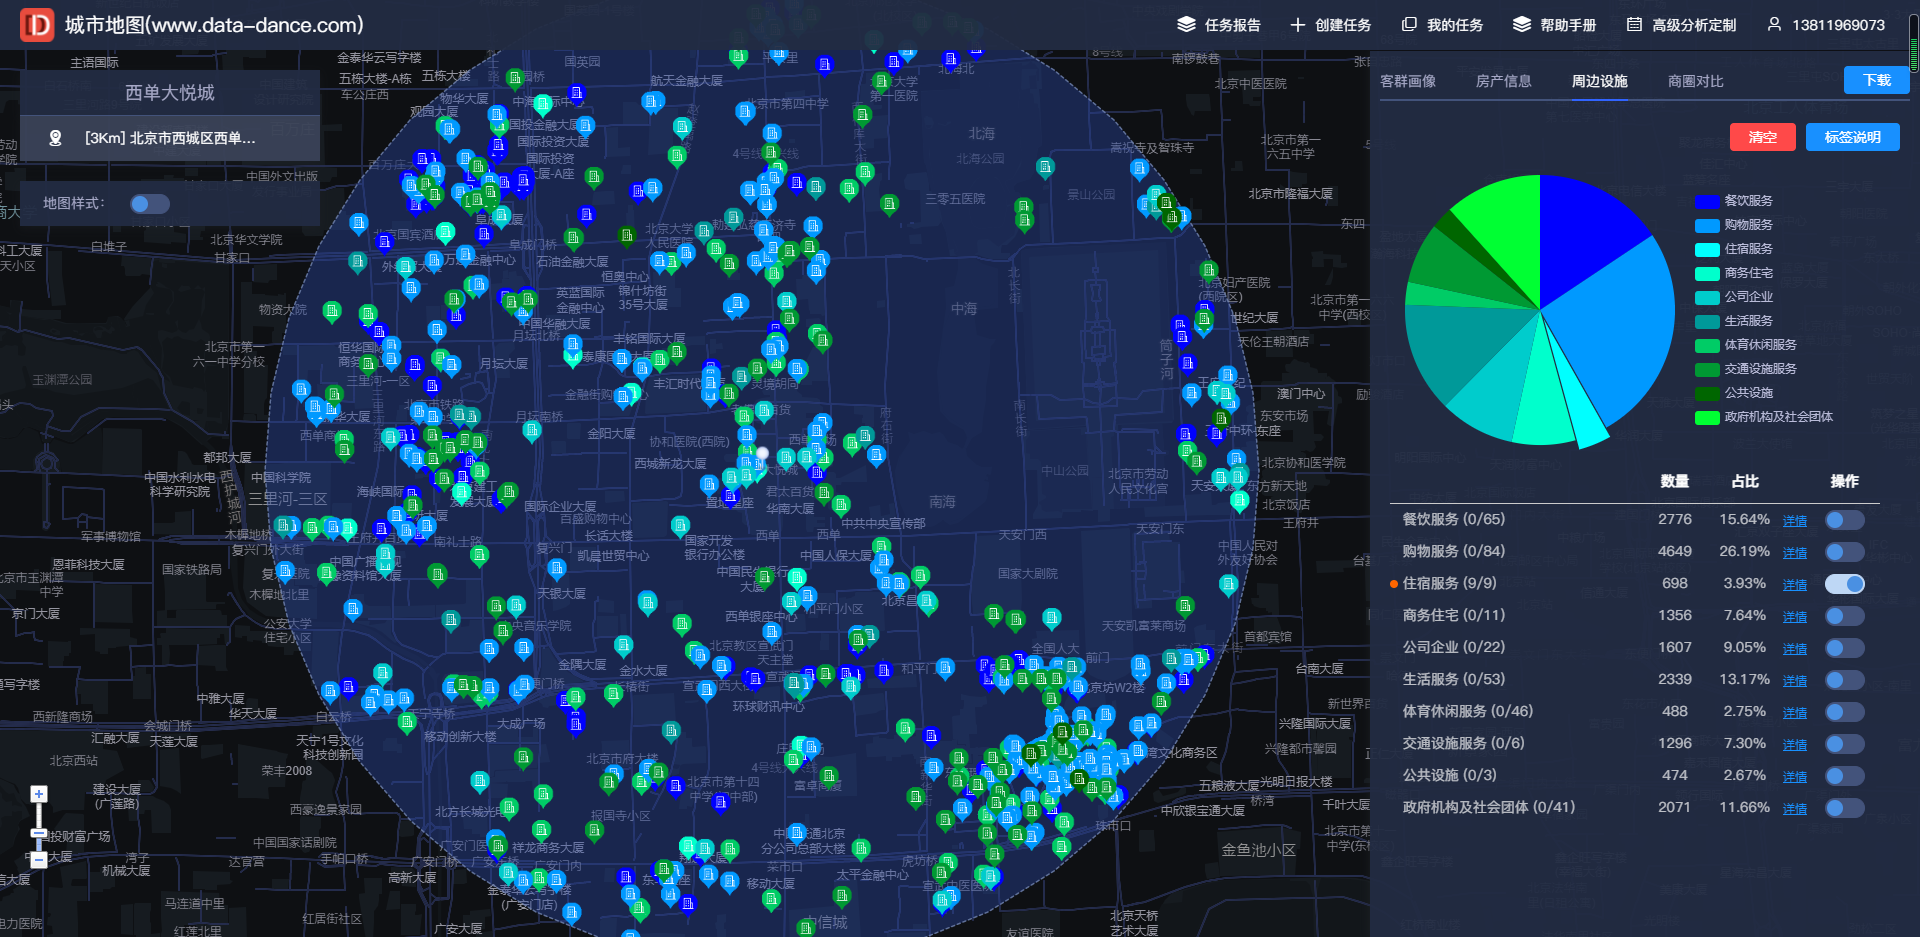Viewport: 1920px width, 937px height.
Task: Open 详情 link for 体育休闲服务
Action: pyautogui.click(x=1795, y=713)
